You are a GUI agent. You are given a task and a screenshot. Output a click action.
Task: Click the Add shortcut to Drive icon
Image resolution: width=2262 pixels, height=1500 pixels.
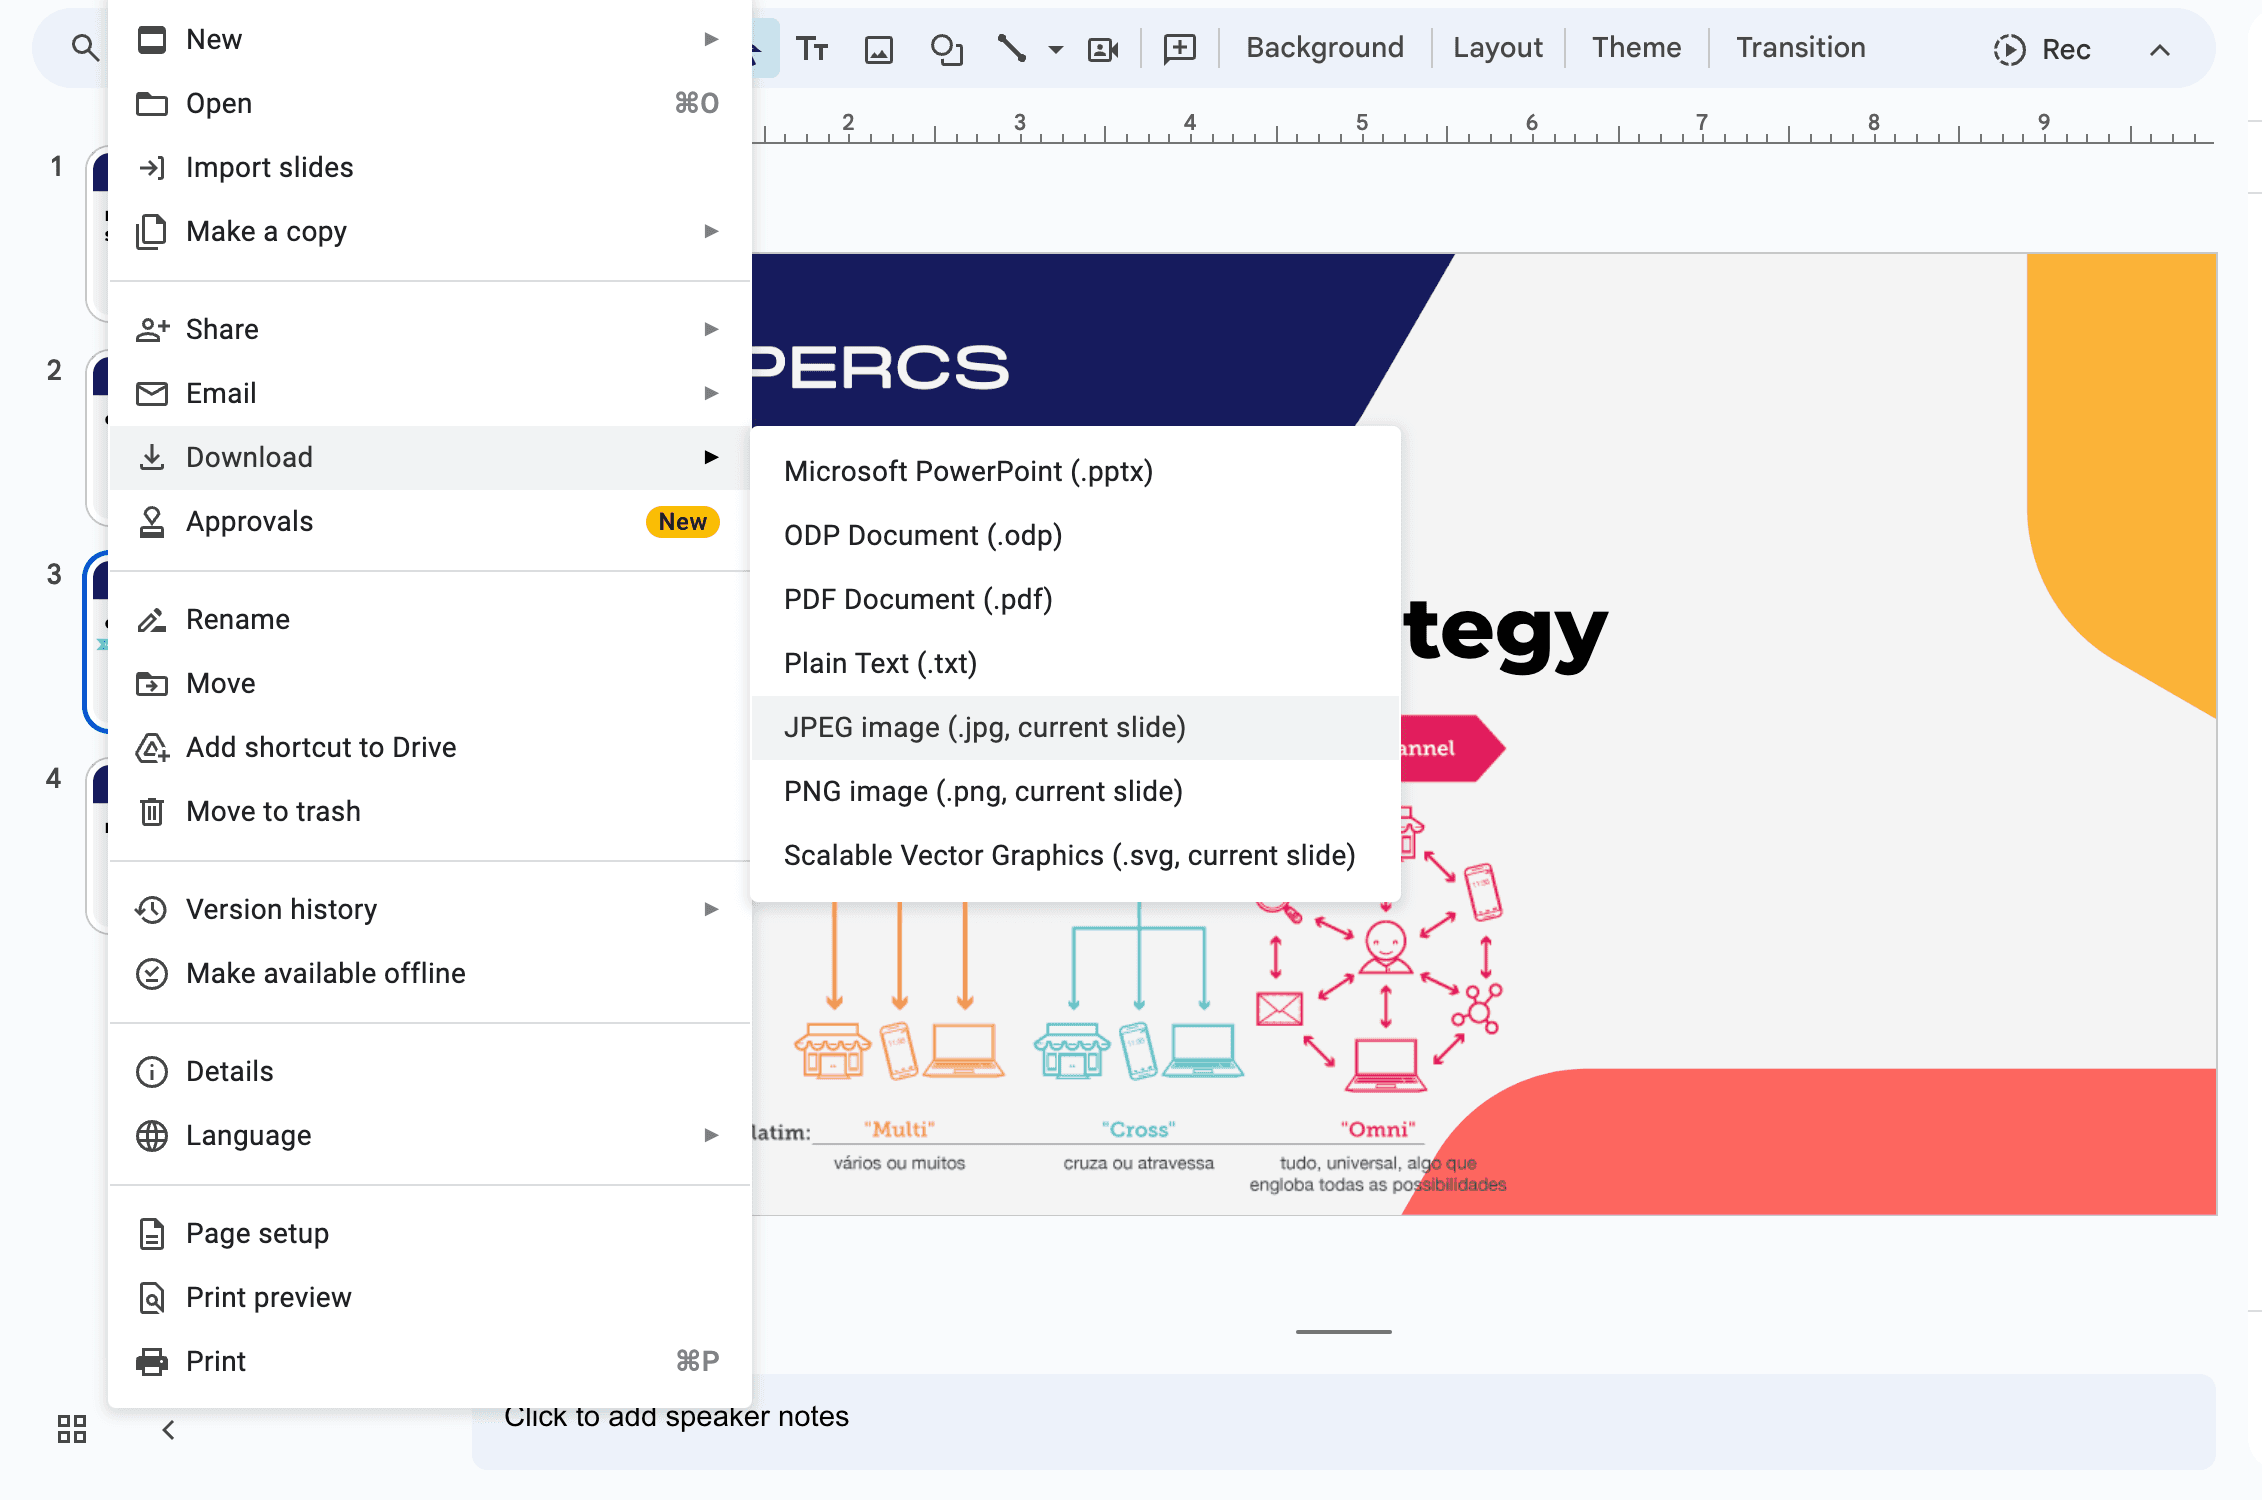(x=151, y=747)
